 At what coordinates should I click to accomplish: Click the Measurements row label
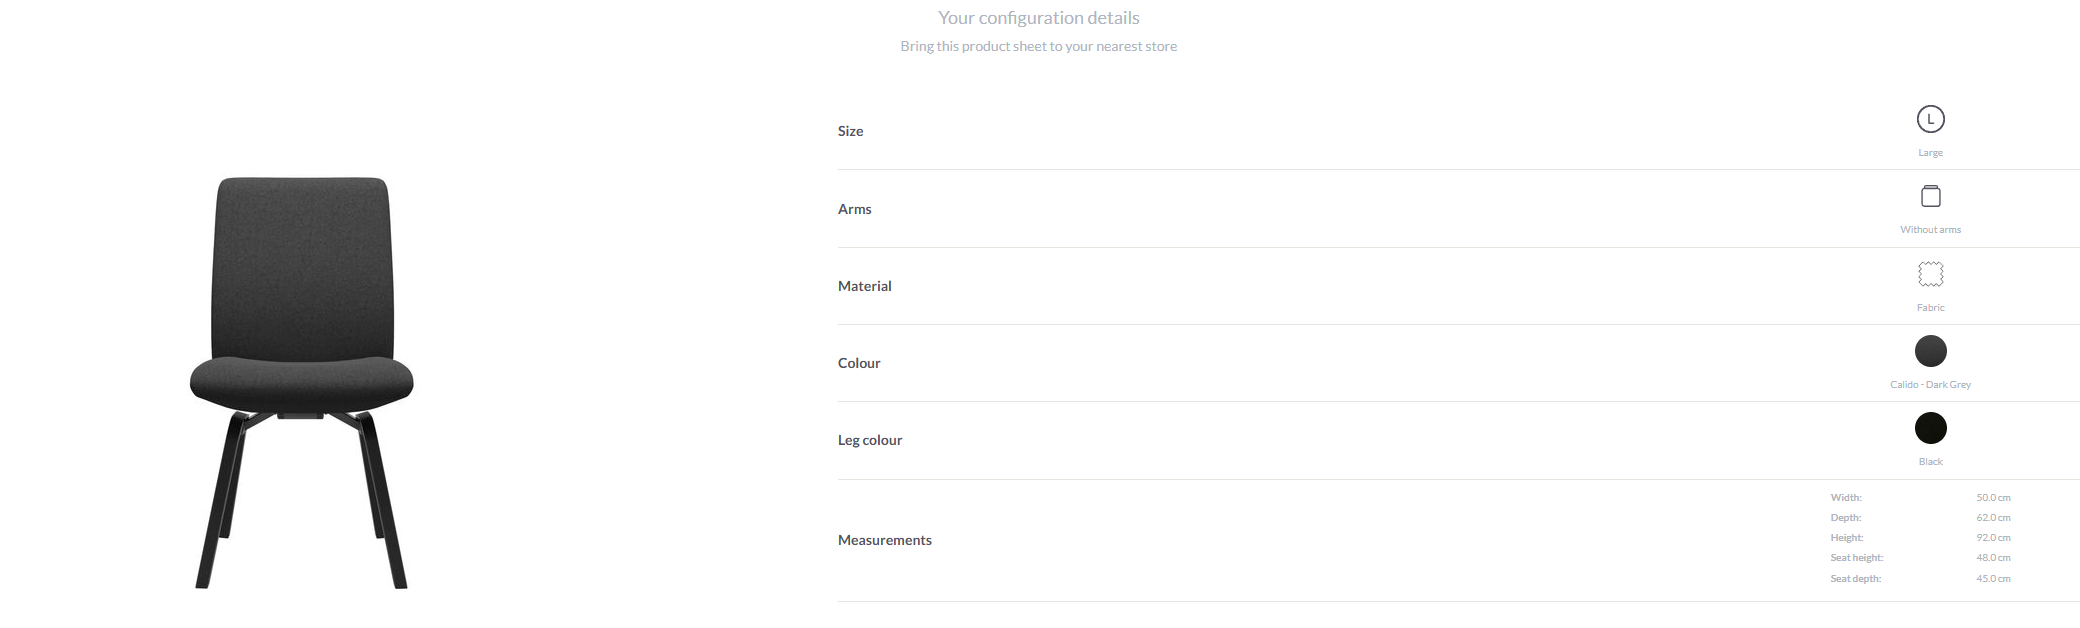pyautogui.click(x=884, y=540)
